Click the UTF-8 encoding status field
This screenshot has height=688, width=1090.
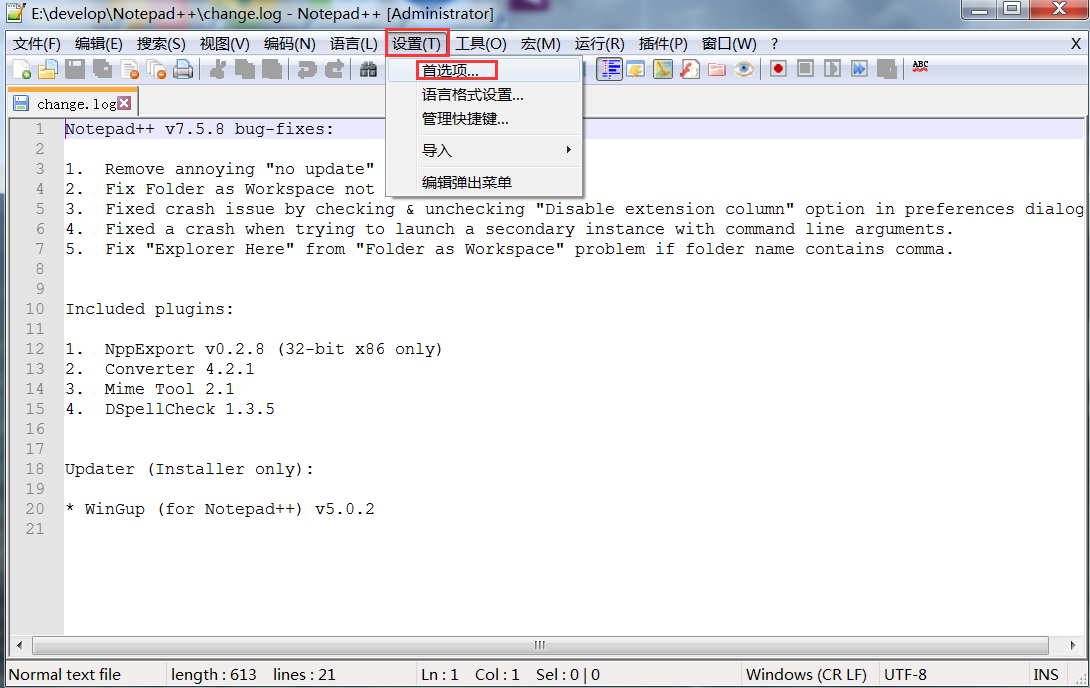tap(954, 675)
